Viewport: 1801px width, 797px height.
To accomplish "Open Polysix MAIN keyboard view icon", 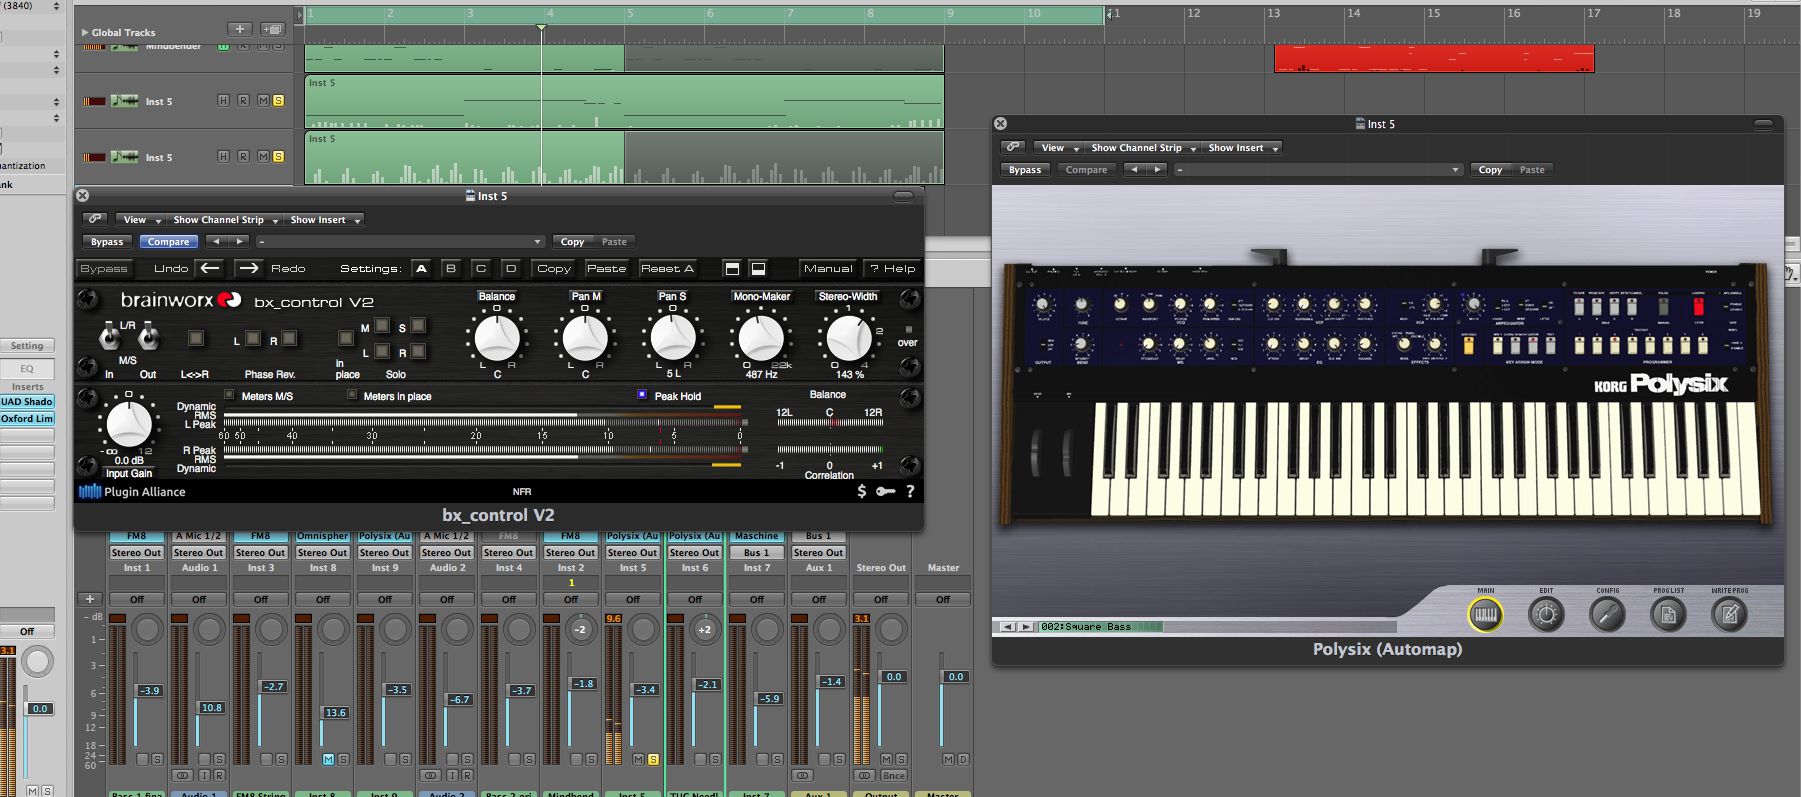I will 1485,614.
